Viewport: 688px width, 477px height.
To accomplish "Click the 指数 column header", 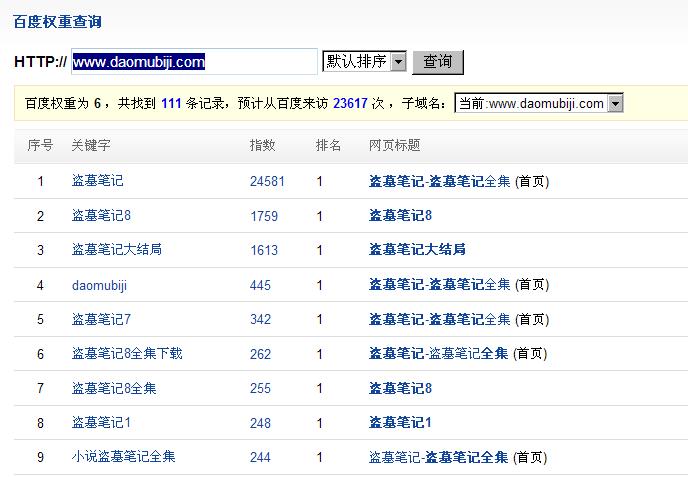I will click(262, 145).
